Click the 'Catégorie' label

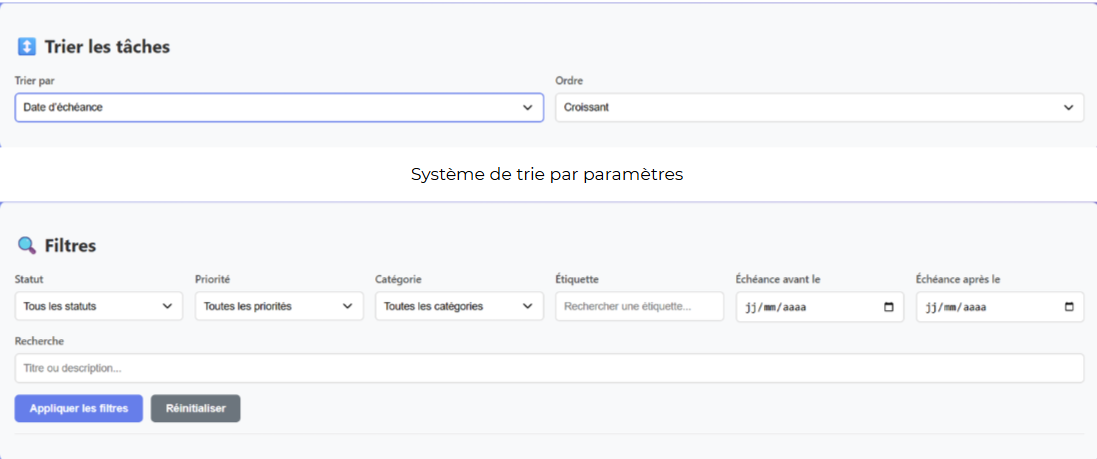(398, 280)
